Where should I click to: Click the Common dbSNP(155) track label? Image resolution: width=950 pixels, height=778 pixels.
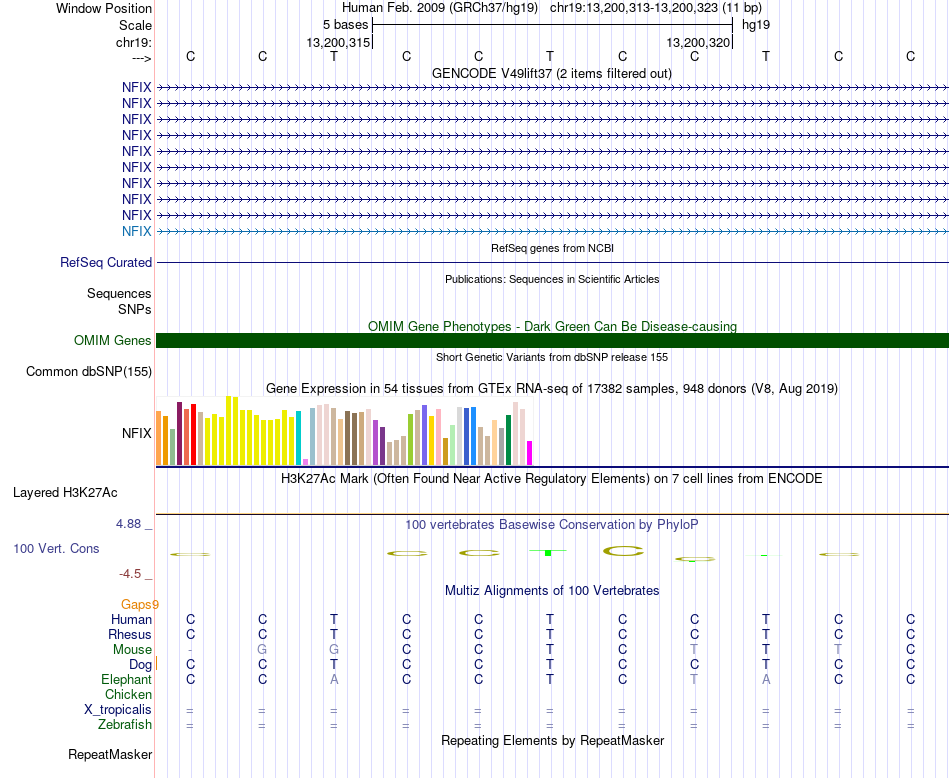point(88,371)
